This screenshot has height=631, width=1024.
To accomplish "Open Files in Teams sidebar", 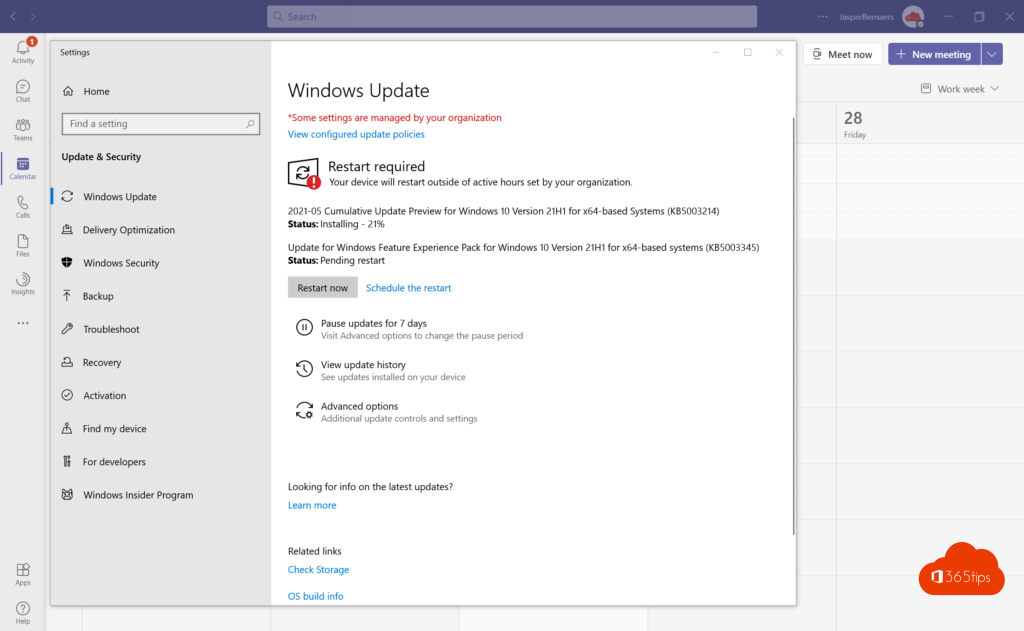I will (x=23, y=245).
